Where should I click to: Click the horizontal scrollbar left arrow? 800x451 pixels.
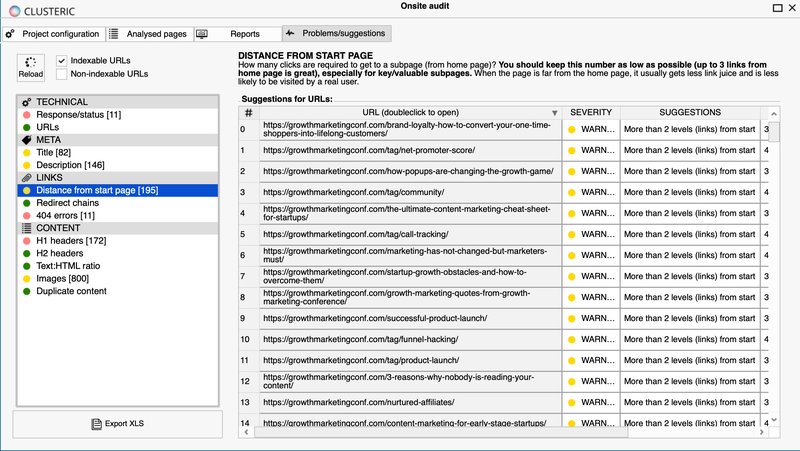coord(246,432)
